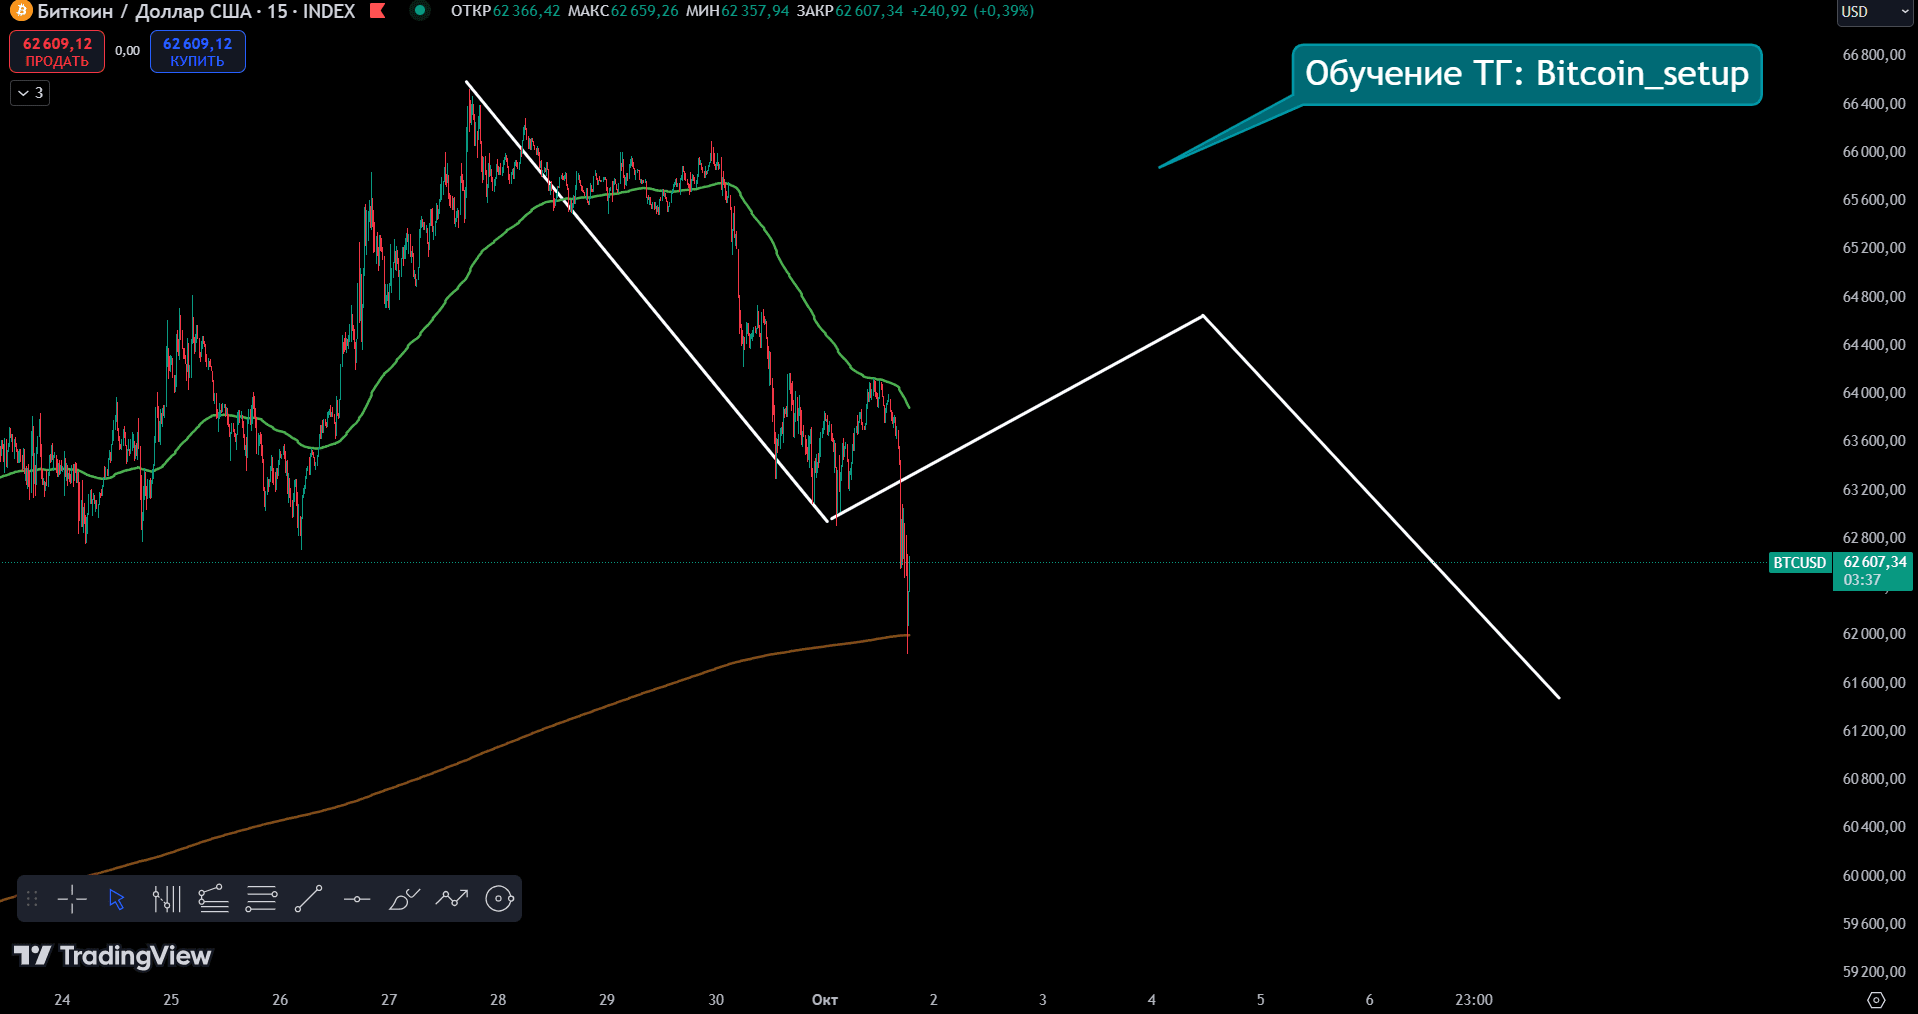Select the arrow pointer tool
This screenshot has height=1014, width=1918.
(117, 899)
